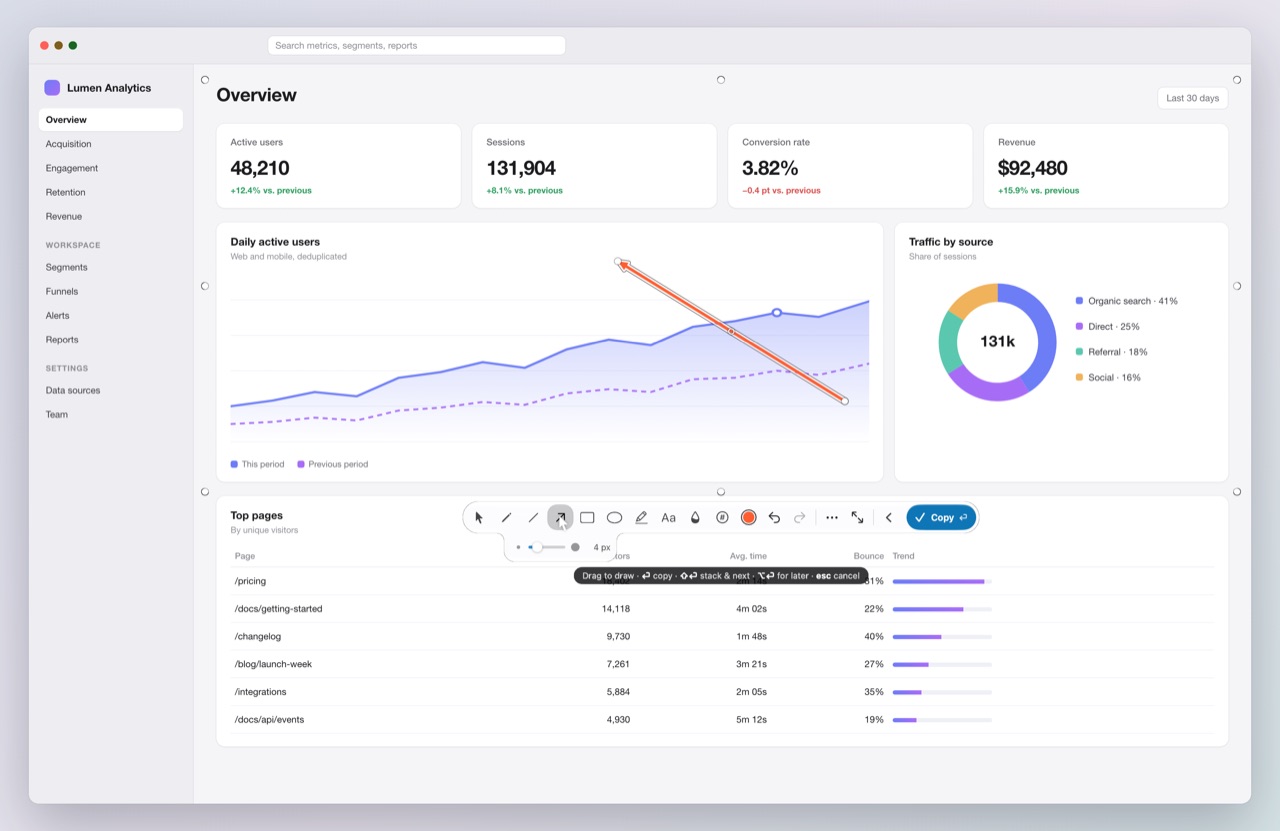Click the Organic search · 41% legend item
1280x831 pixels.
(x=1127, y=301)
